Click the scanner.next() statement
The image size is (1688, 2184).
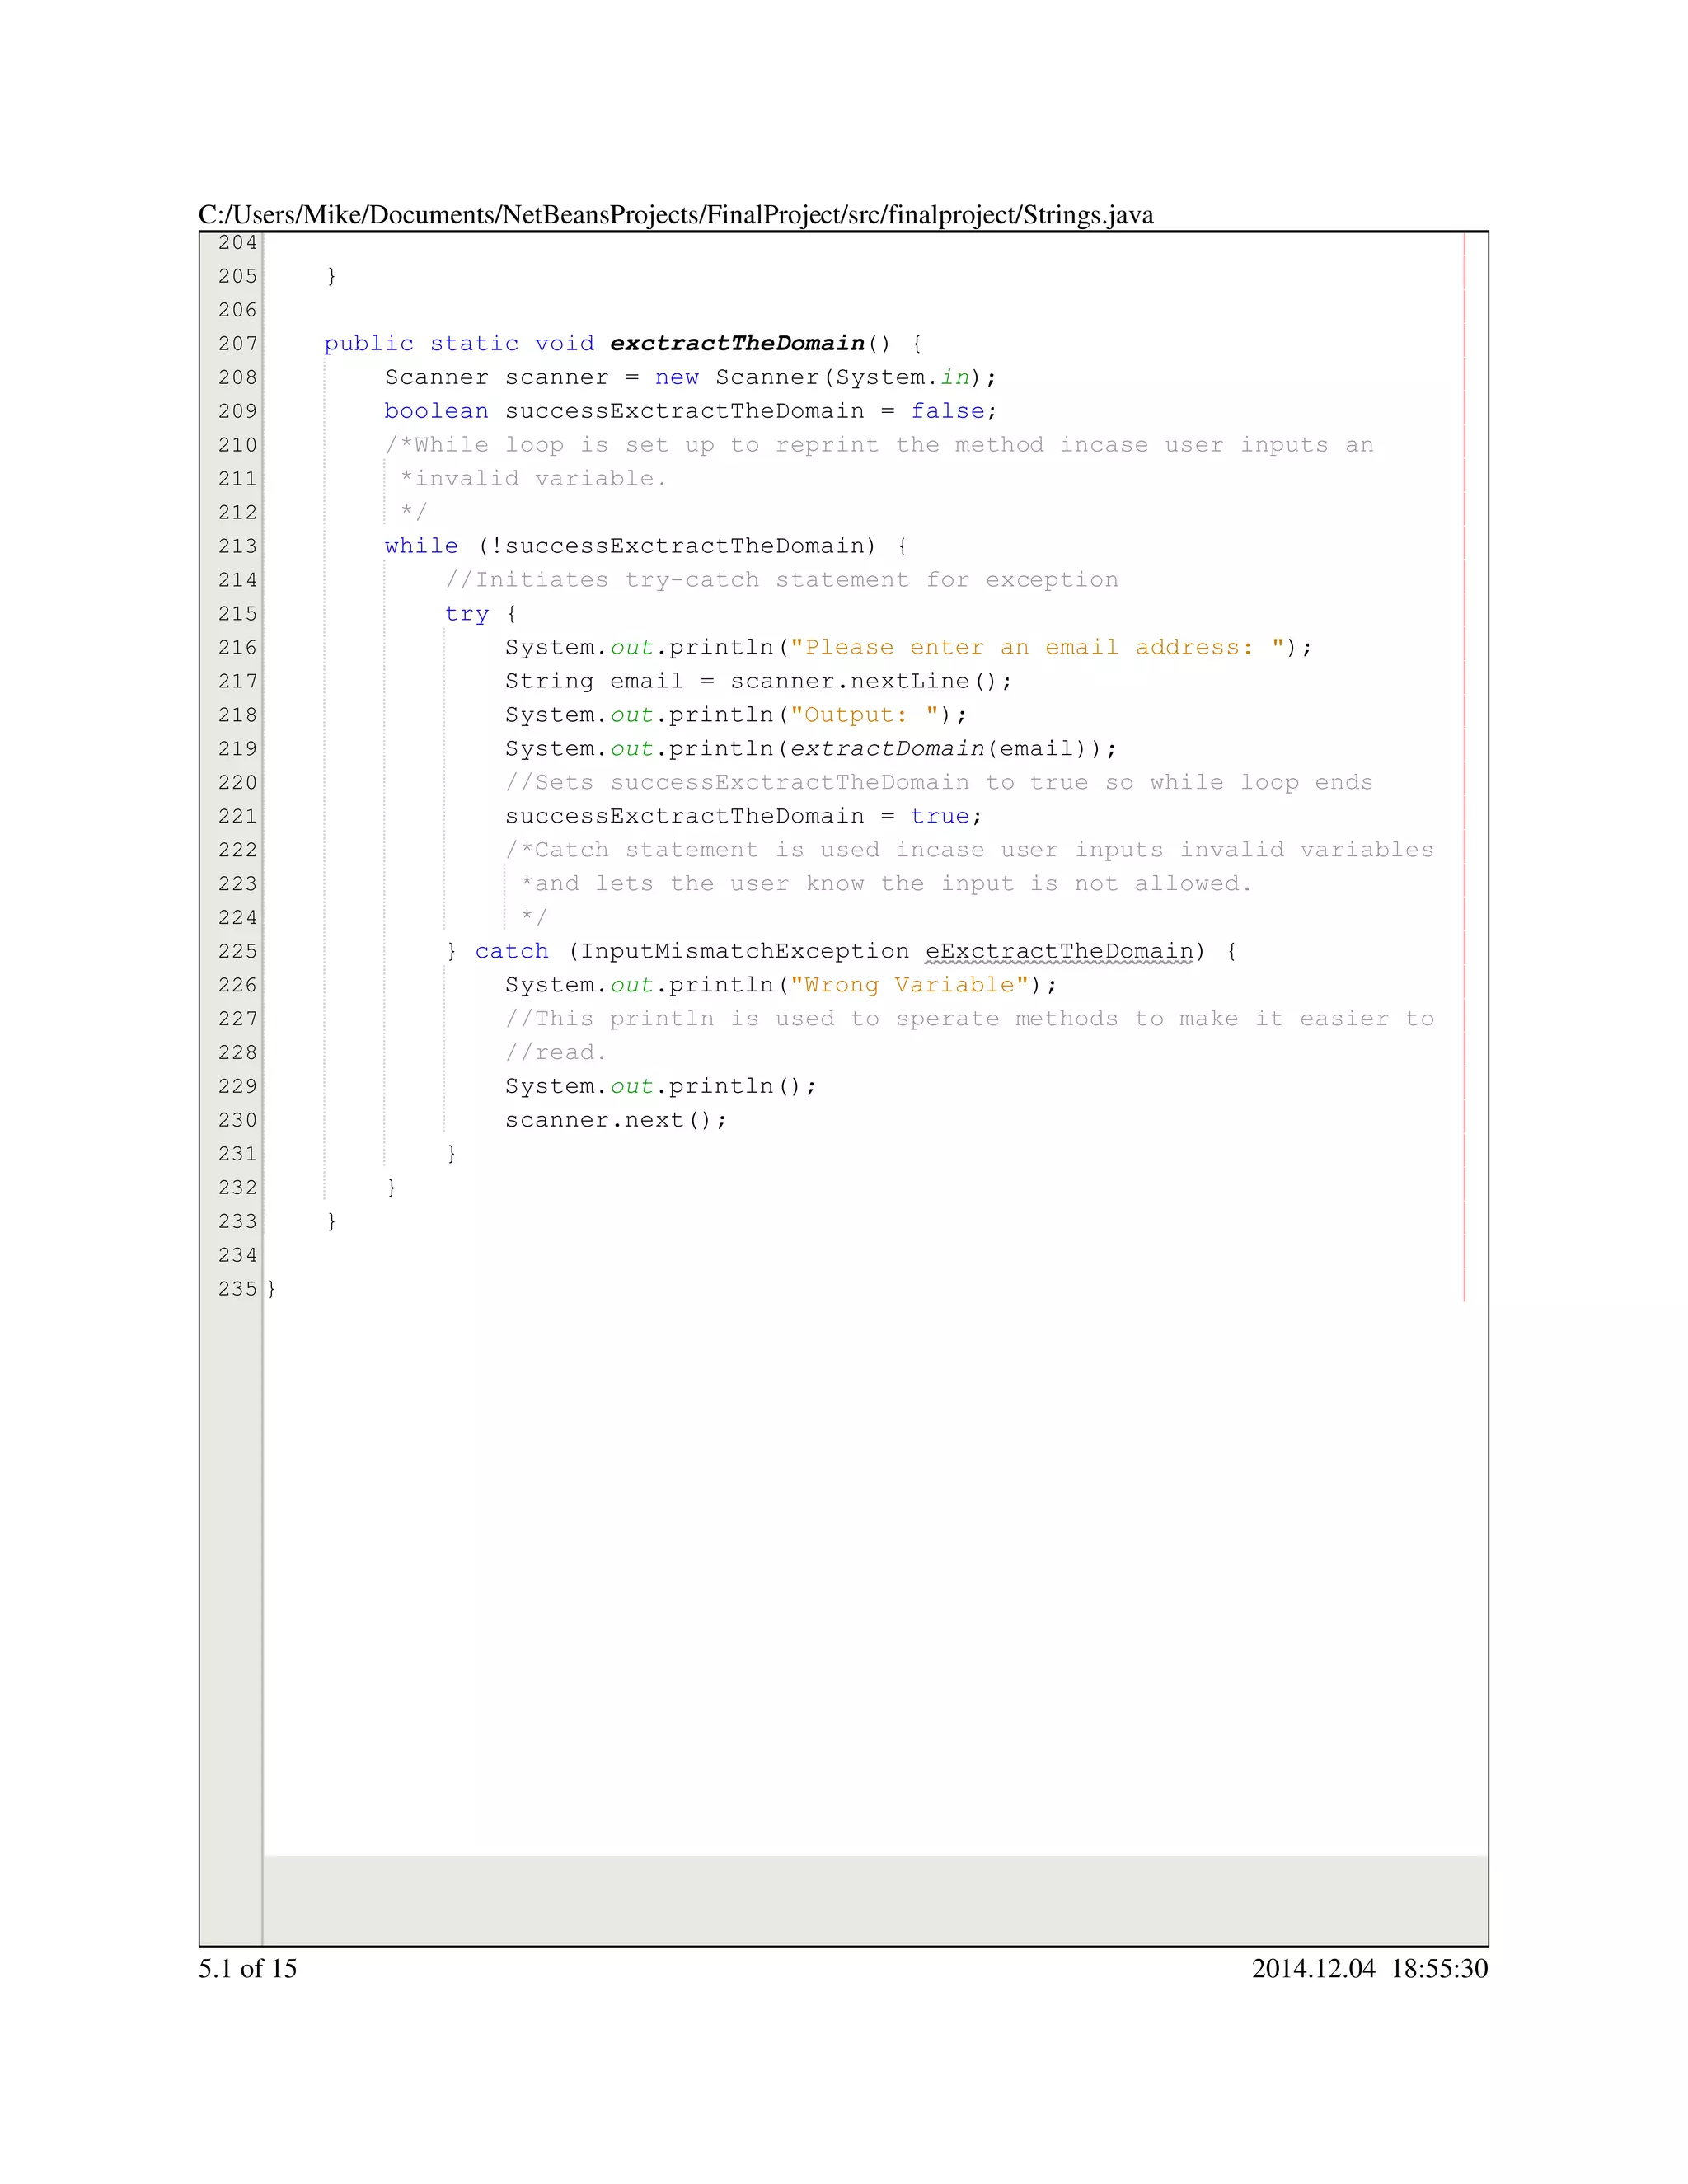(615, 1120)
